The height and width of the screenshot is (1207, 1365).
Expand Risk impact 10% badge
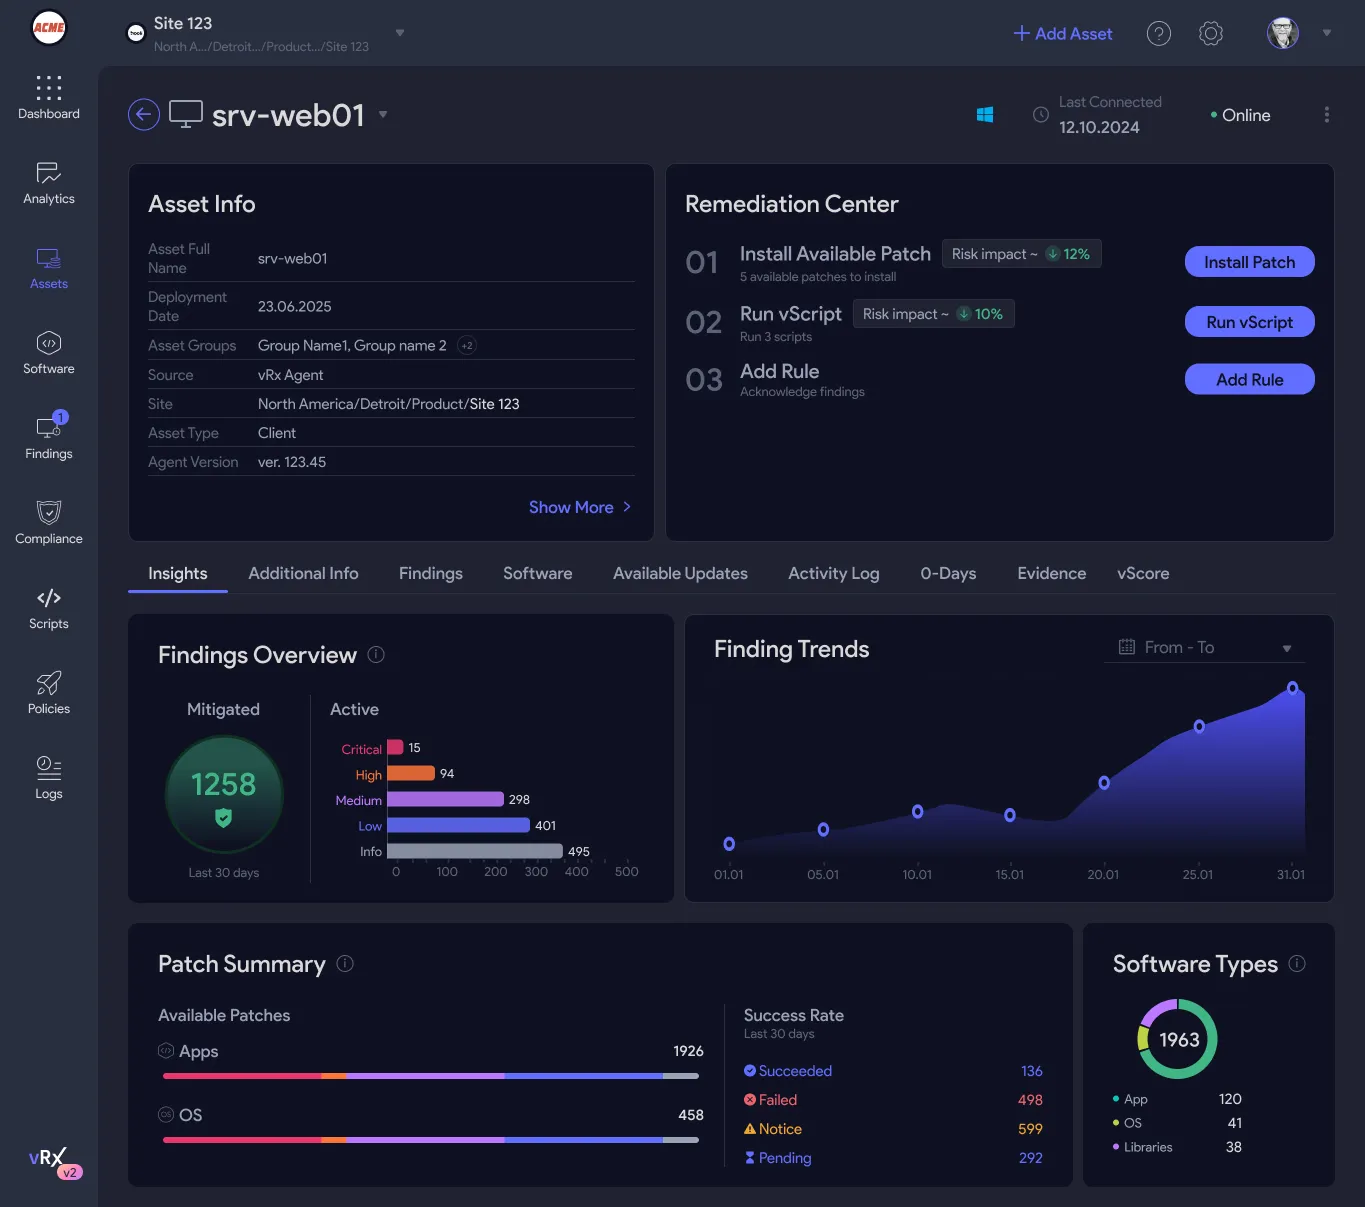pos(933,314)
